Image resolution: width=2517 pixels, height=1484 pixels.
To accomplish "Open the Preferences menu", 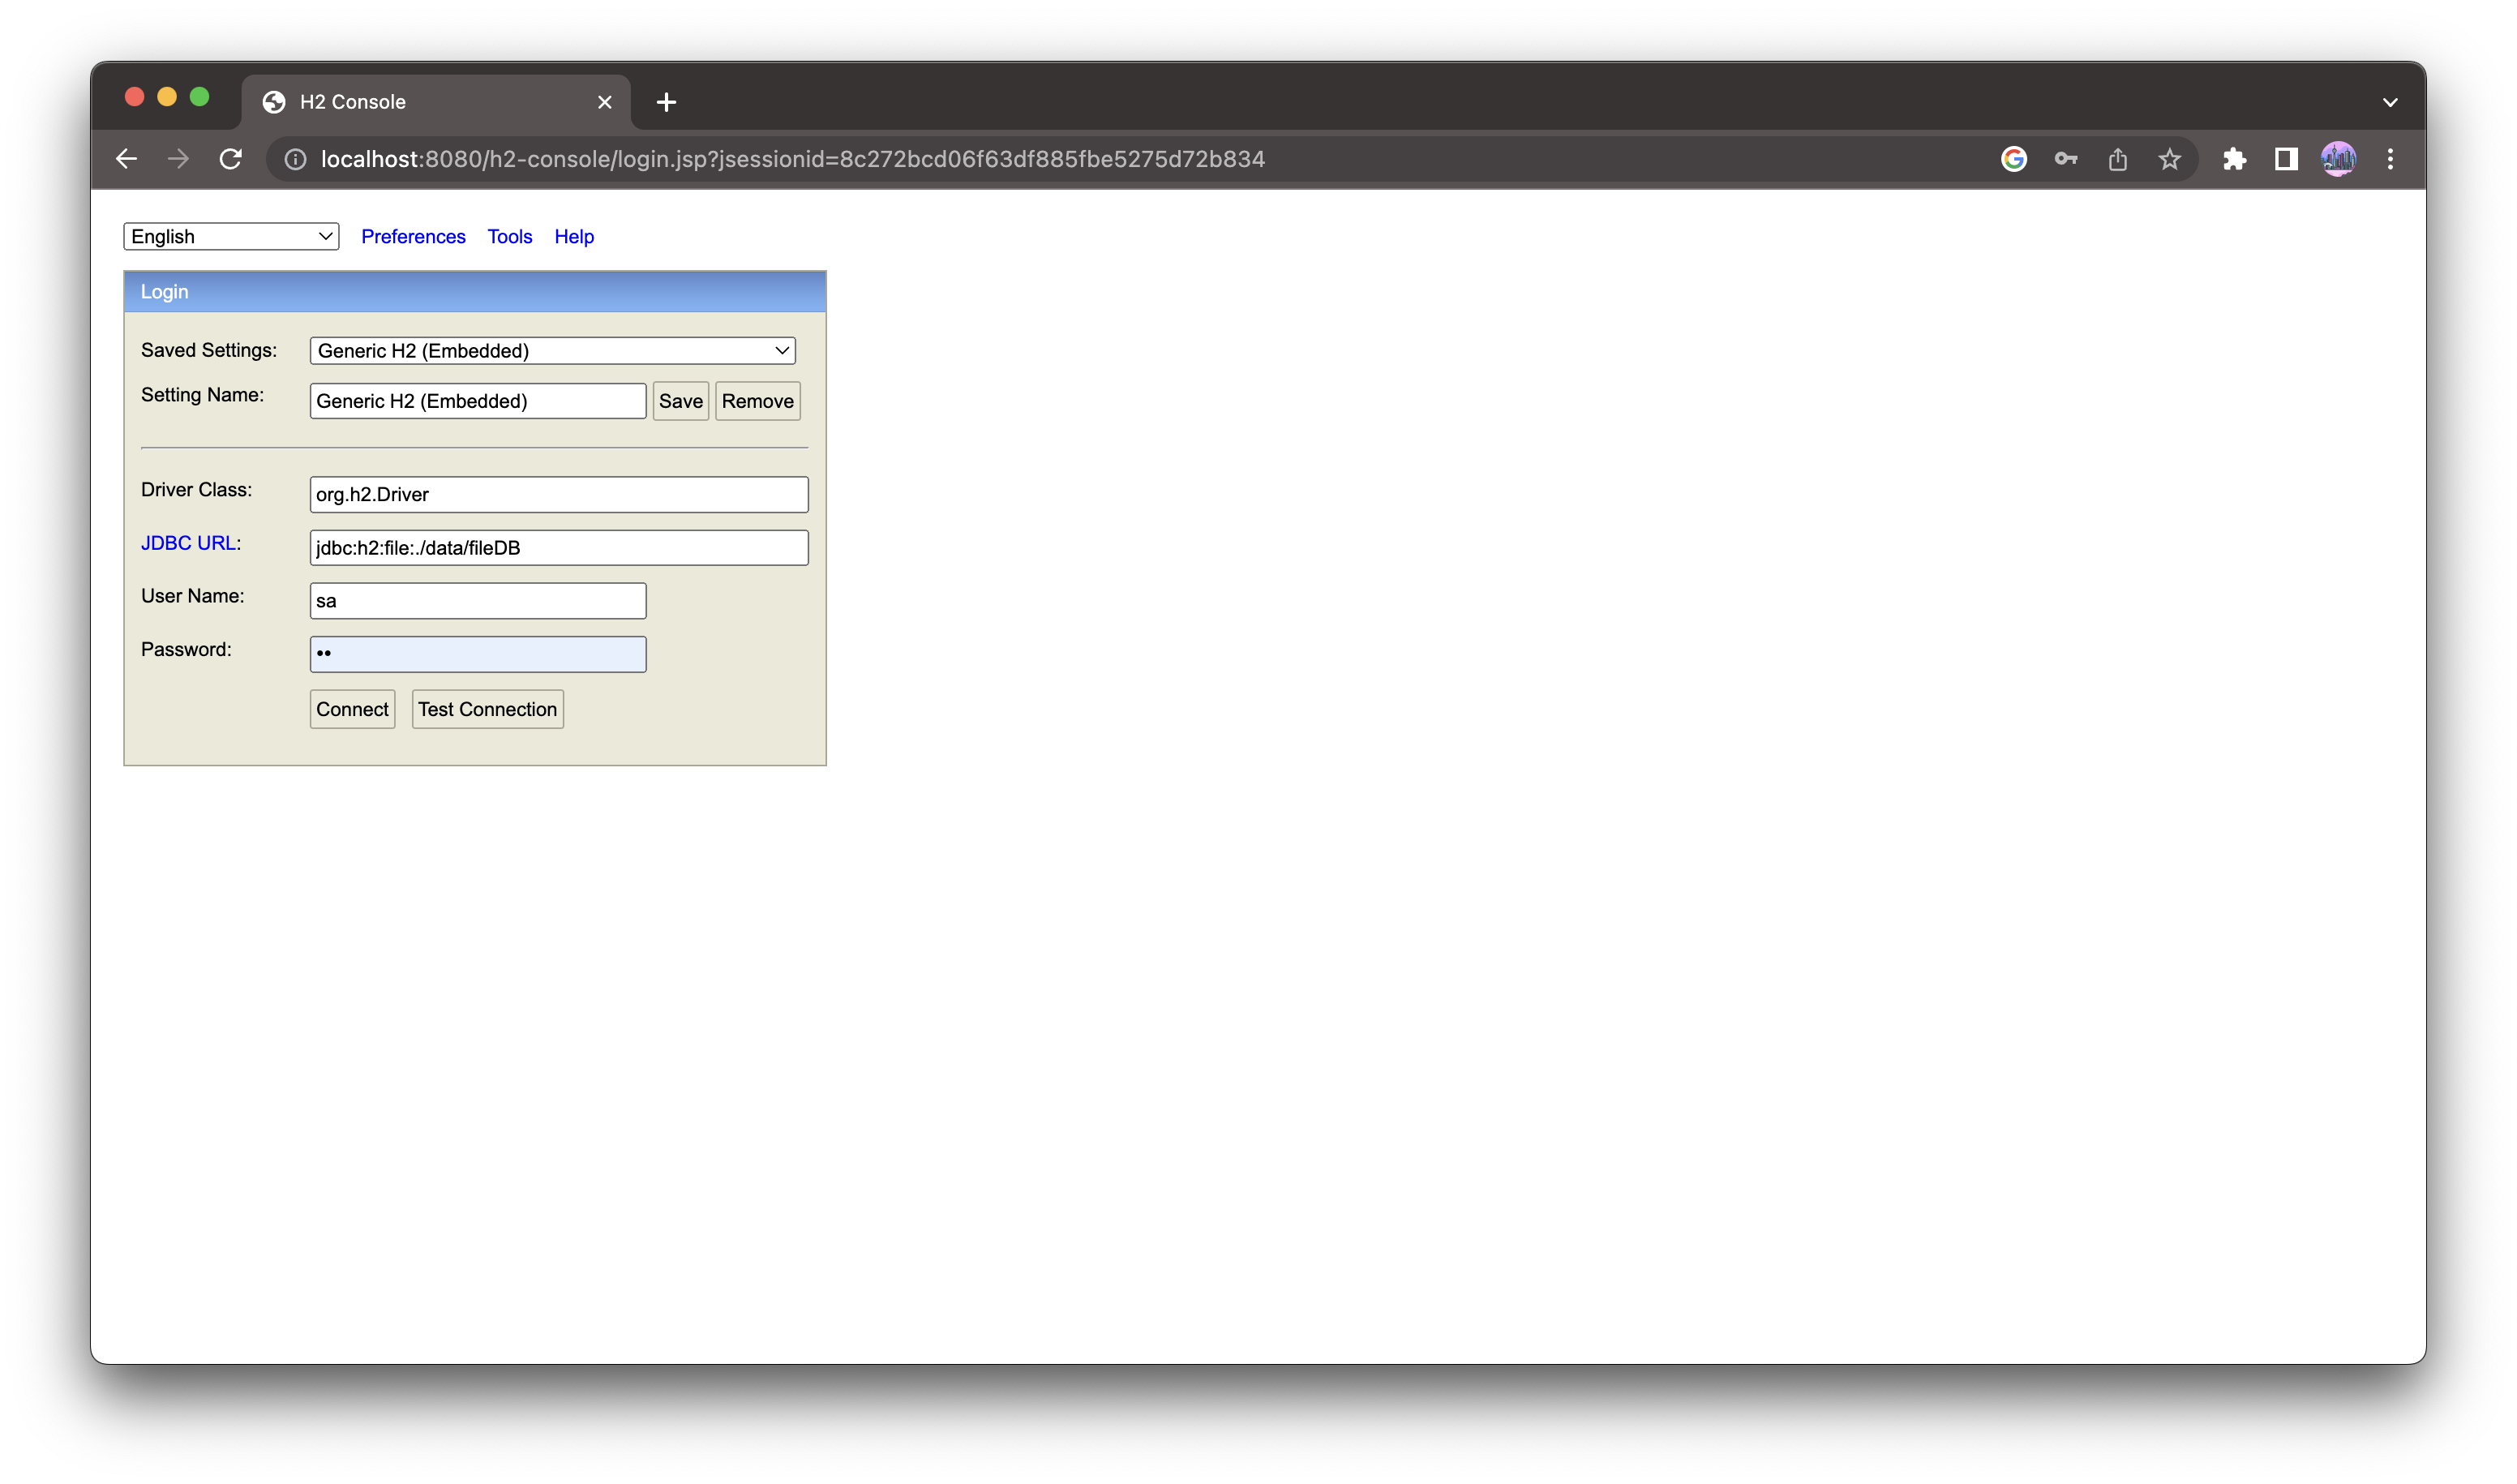I will 413,236.
